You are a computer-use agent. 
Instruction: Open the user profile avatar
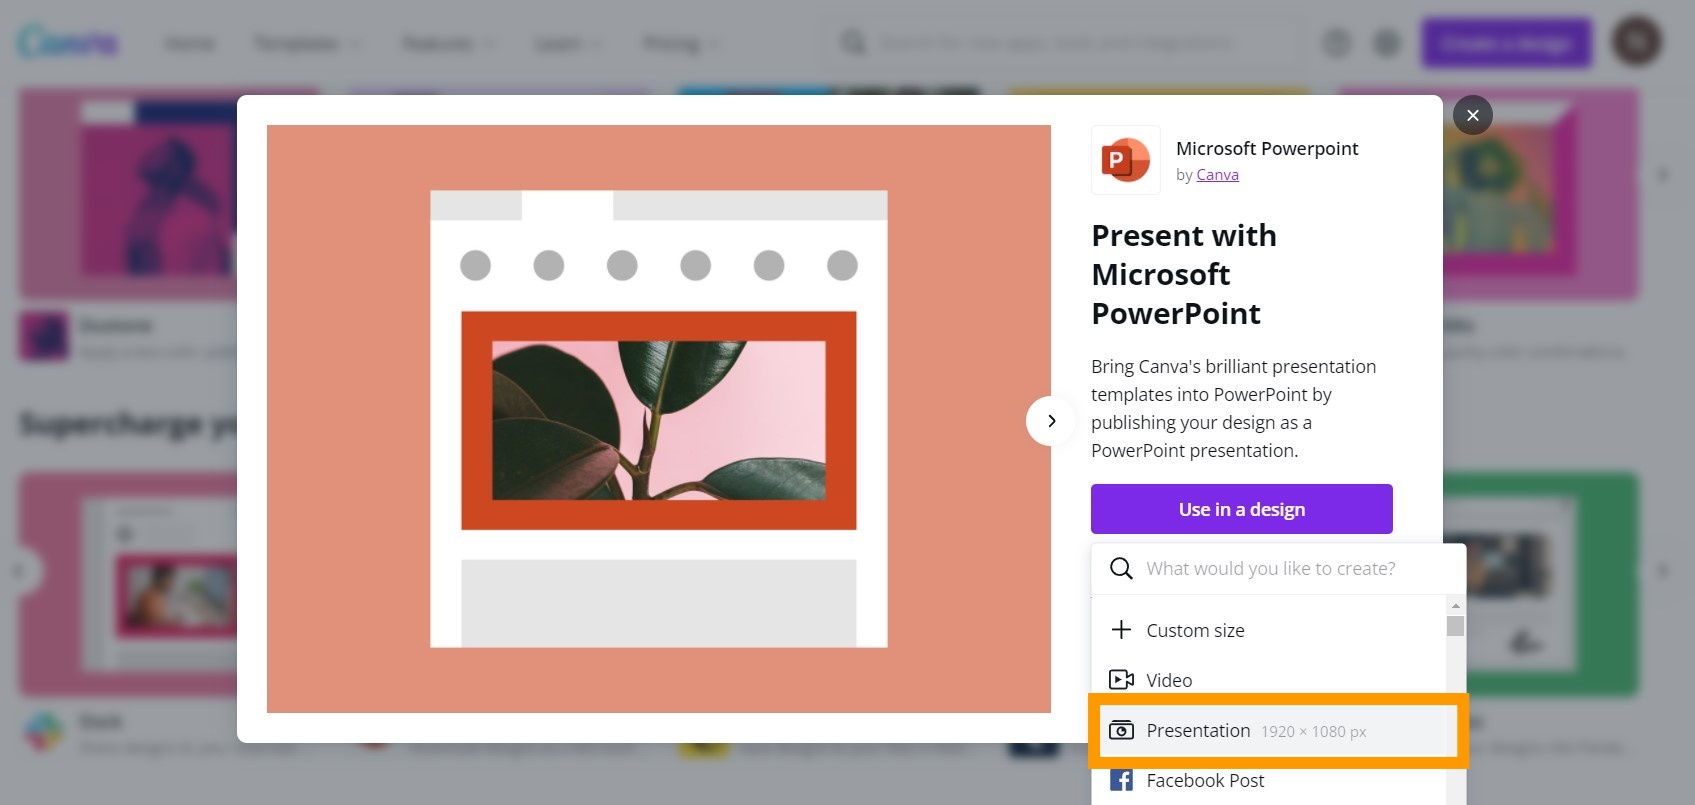(1636, 42)
